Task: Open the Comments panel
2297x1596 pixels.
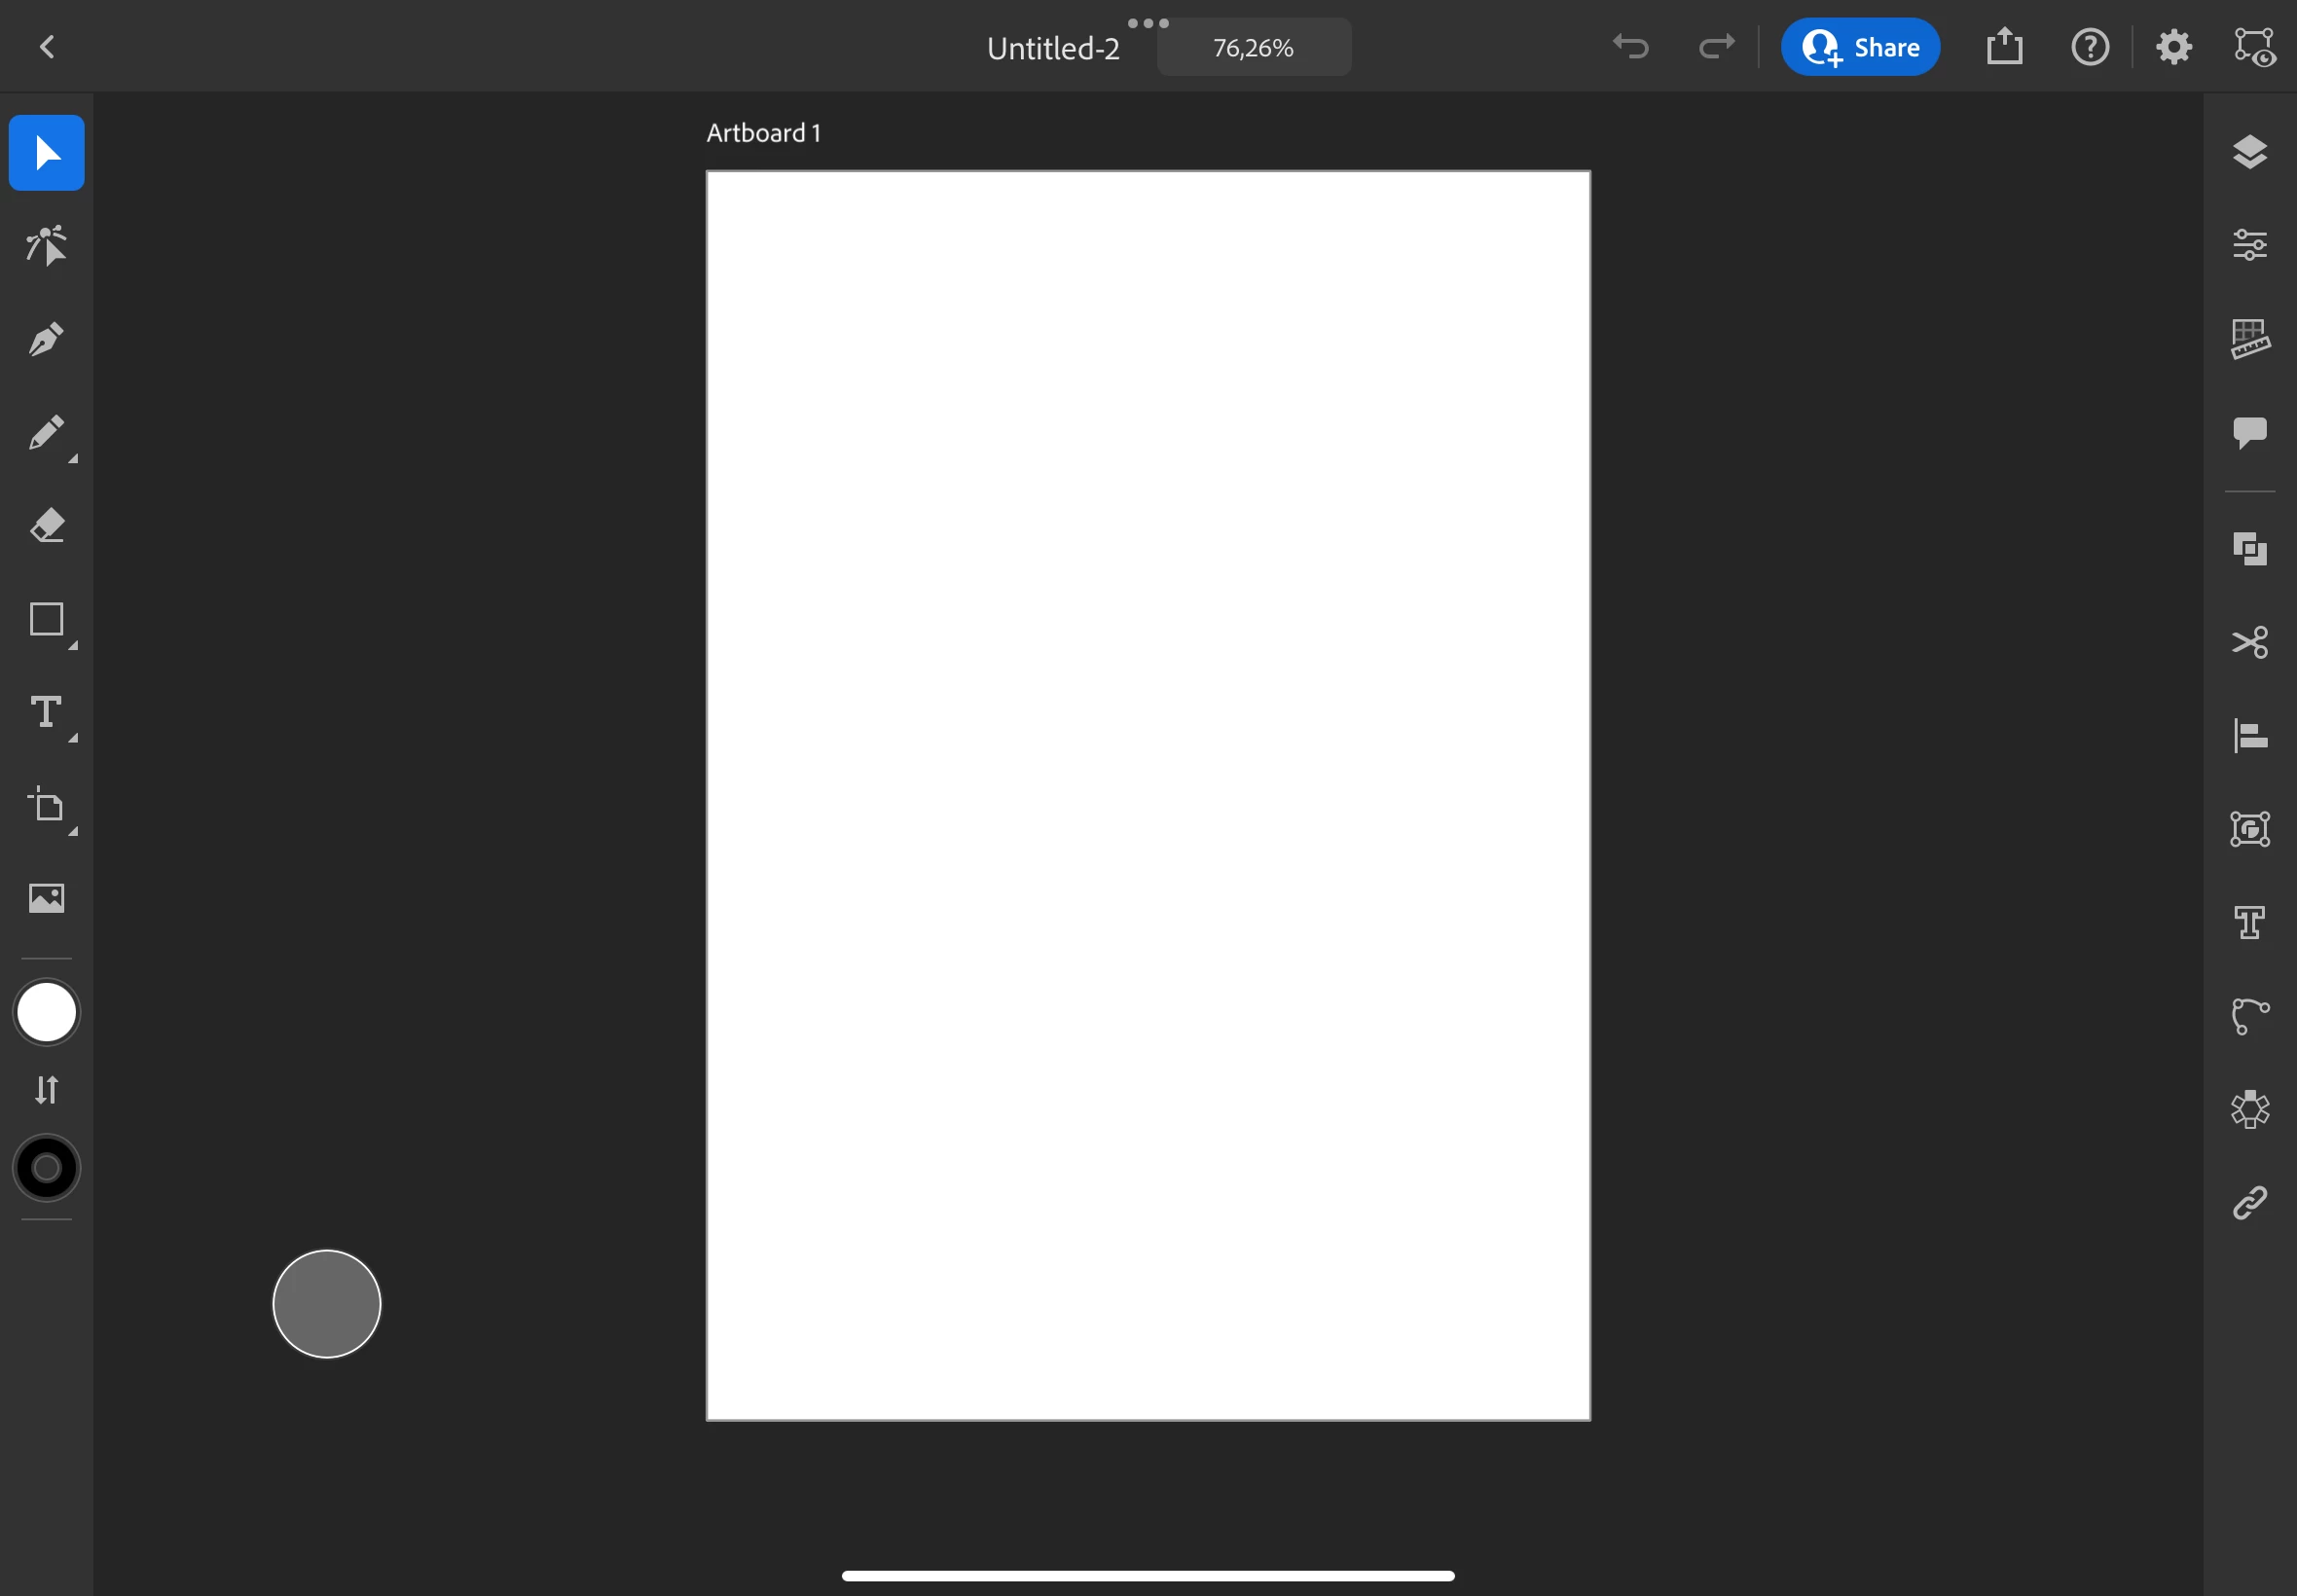Action: pos(2249,433)
